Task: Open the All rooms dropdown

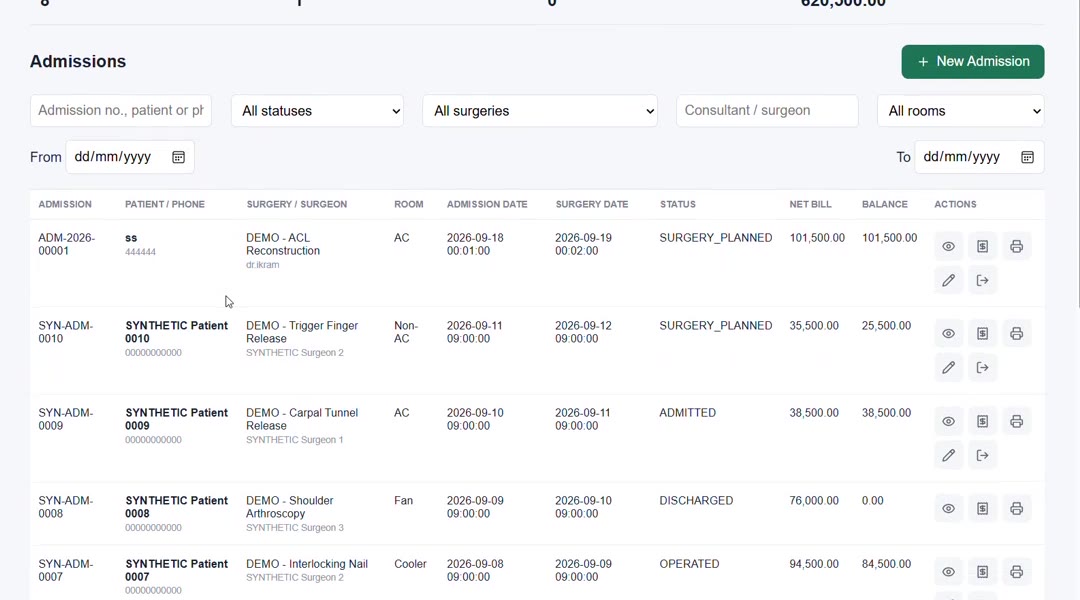Action: [960, 111]
